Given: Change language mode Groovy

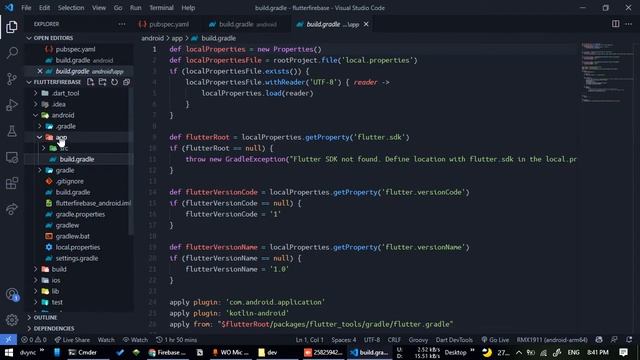Looking at the screenshot, I should (x=418, y=340).
